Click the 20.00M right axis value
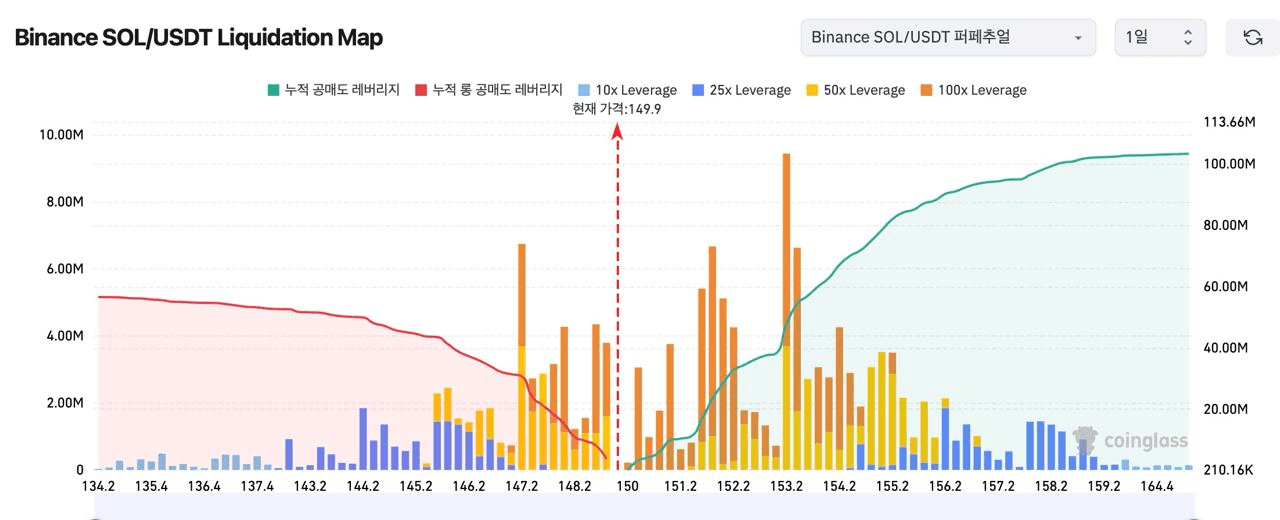Viewport: 1280px width, 520px height. (x=1226, y=409)
